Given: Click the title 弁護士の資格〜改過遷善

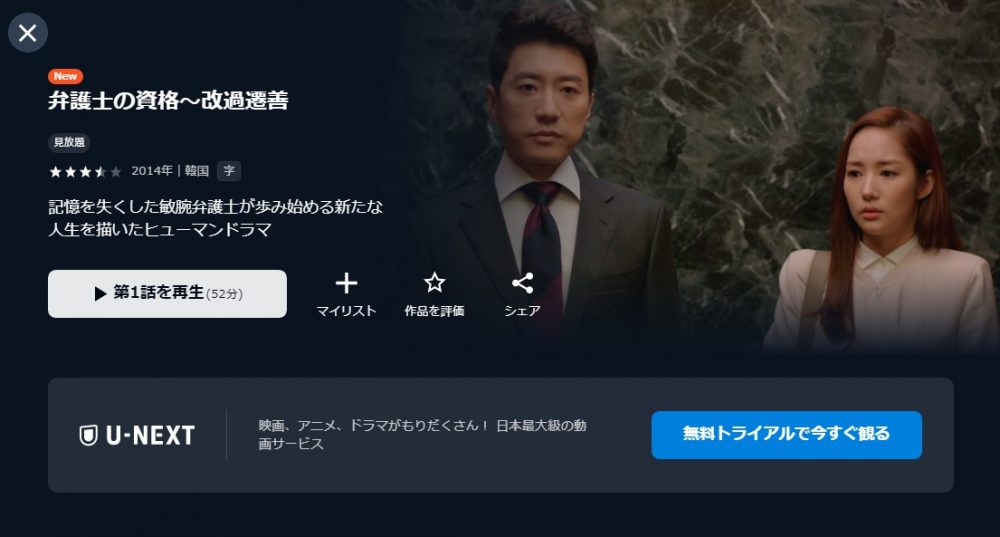Looking at the screenshot, I should (x=168, y=101).
